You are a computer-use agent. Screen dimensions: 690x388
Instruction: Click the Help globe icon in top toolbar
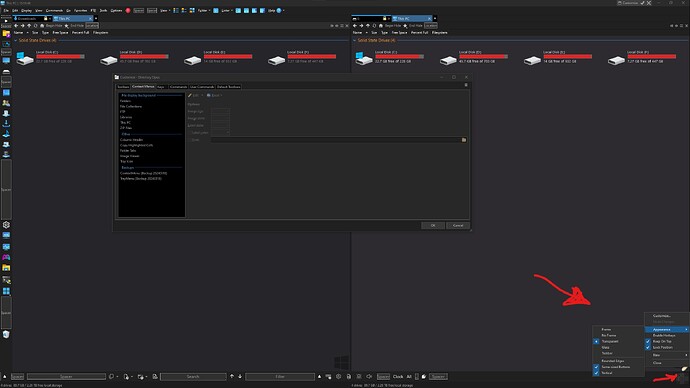[x=279, y=10]
